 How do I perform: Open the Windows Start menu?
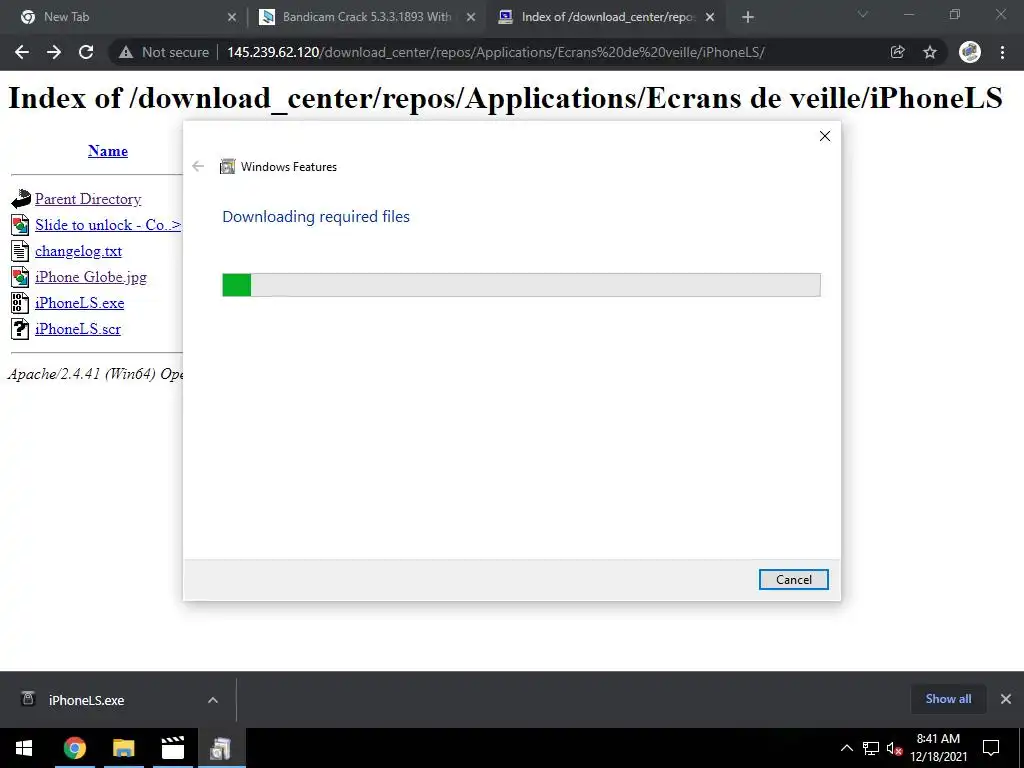(24, 748)
